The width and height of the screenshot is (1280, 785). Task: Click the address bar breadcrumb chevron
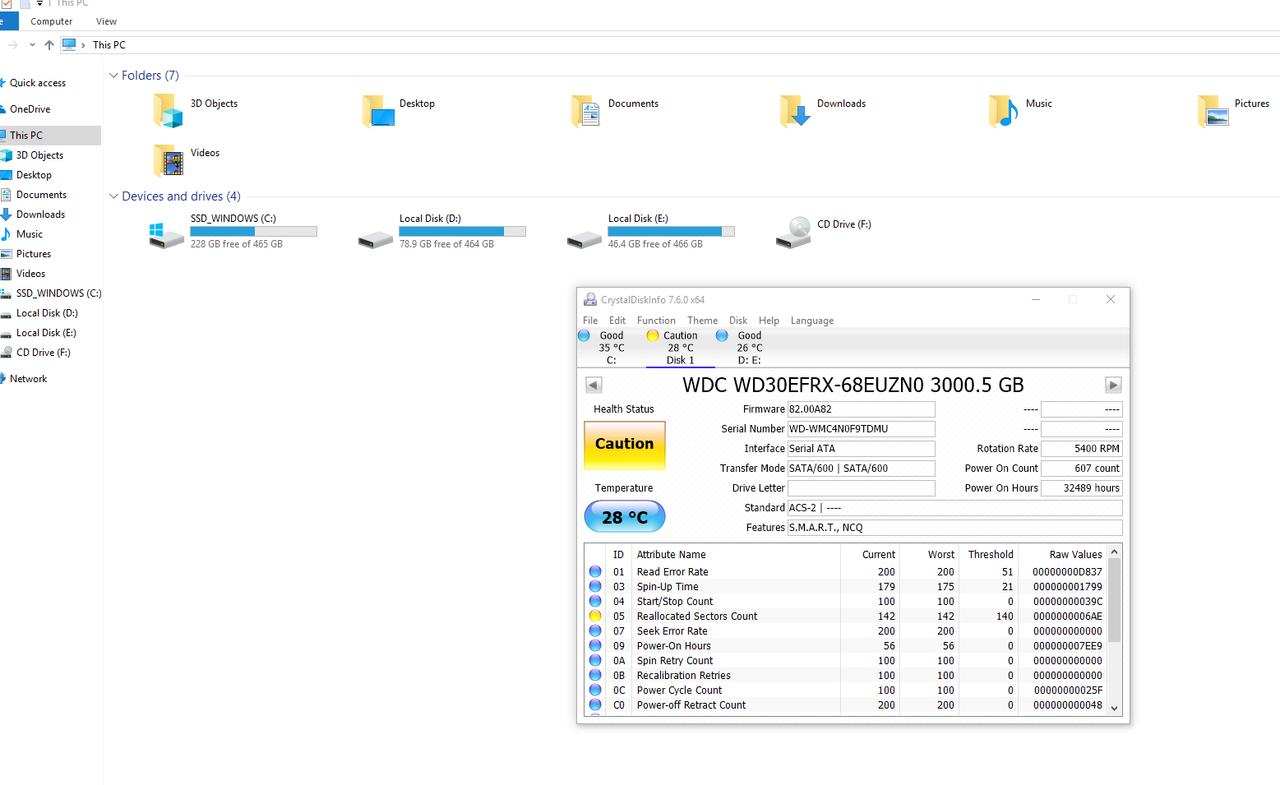click(x=84, y=45)
